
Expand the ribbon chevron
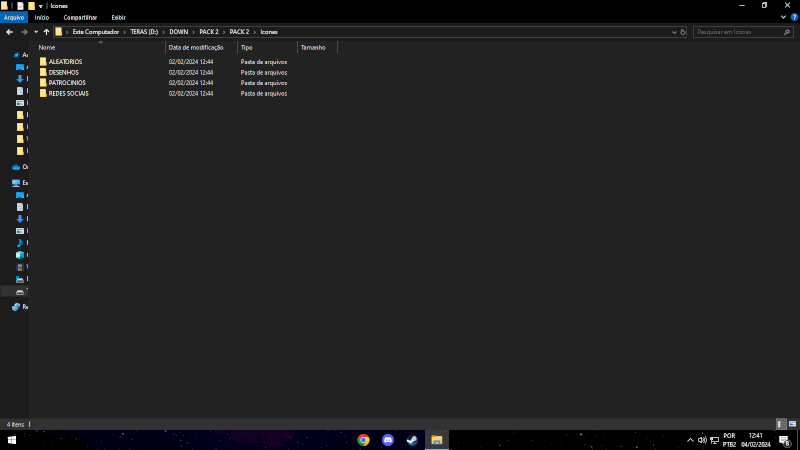pyautogui.click(x=783, y=17)
